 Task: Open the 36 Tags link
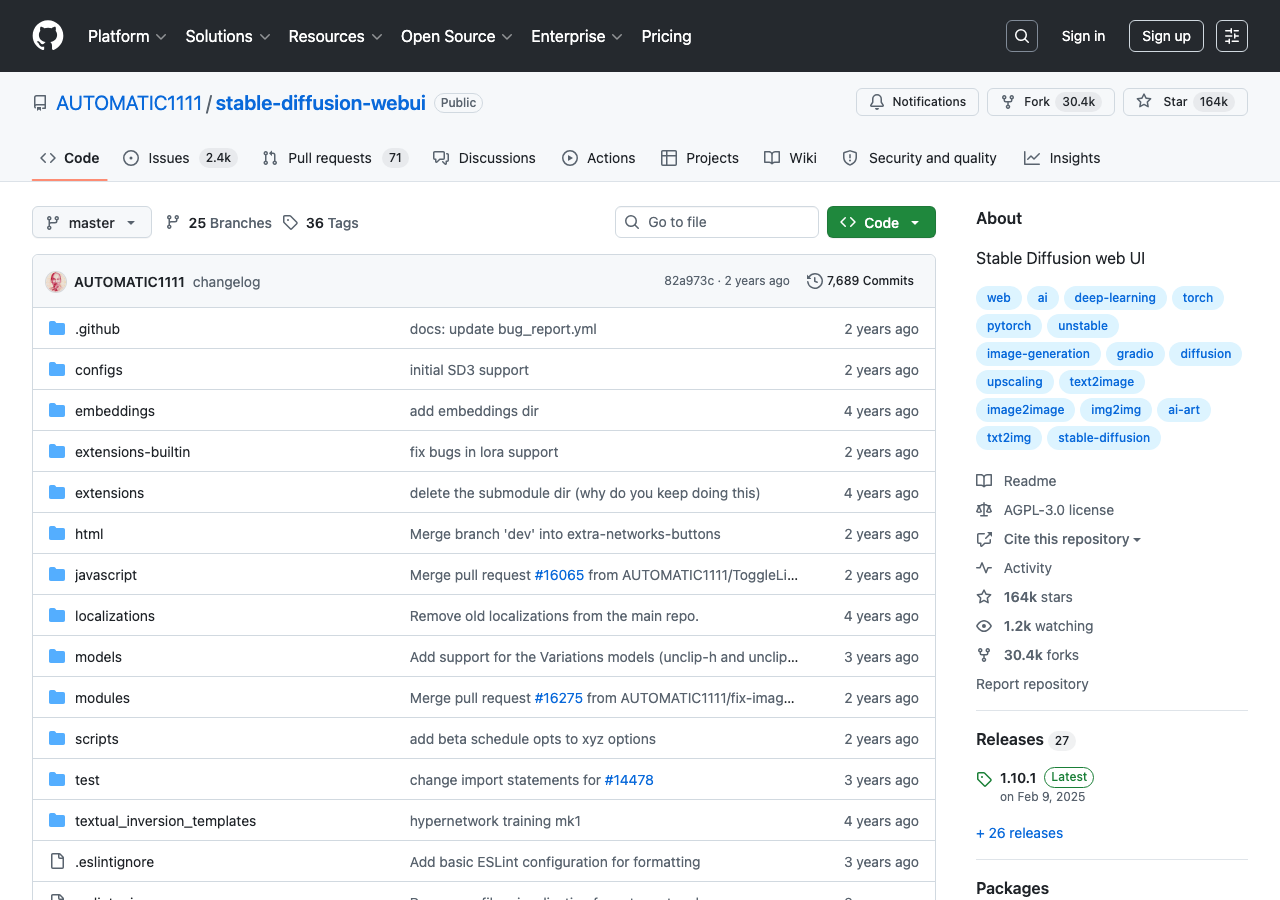(x=321, y=223)
